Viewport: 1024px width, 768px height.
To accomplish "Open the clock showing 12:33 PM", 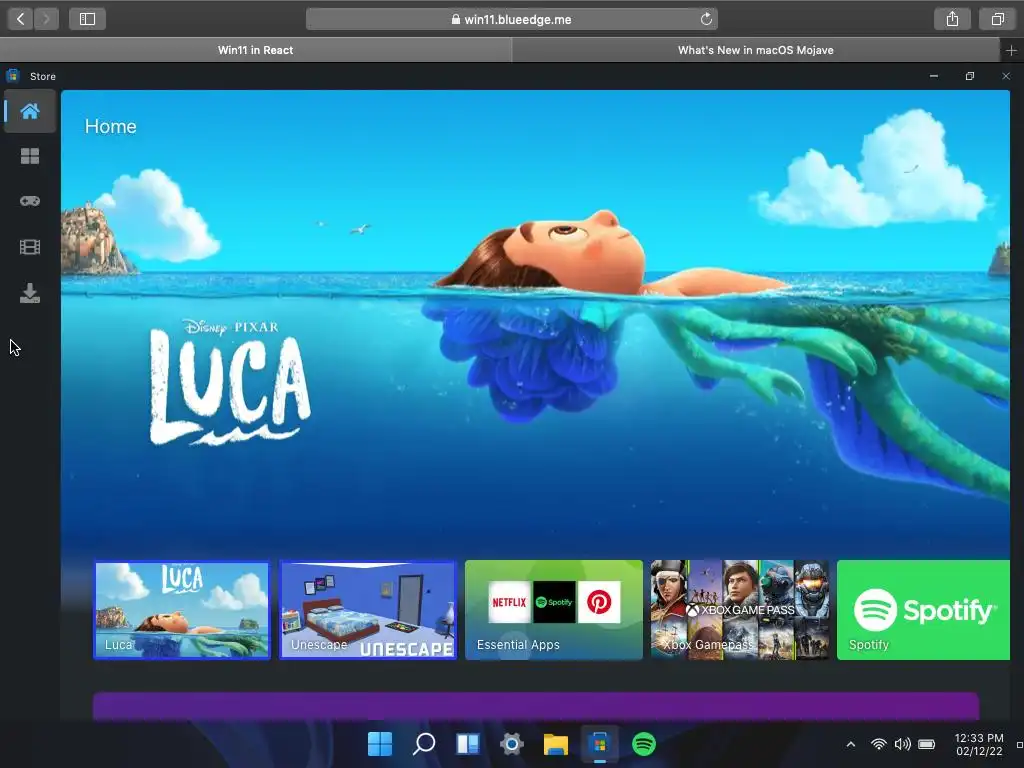I will (979, 744).
